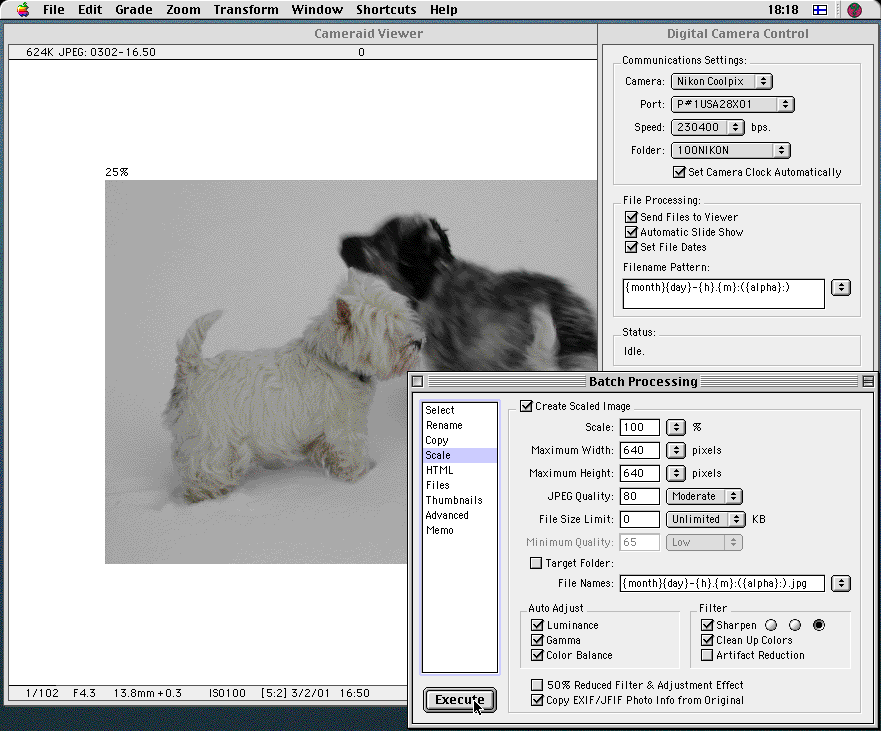Screen dimensions: 881x731
Task: Click the arrows button beside the Scale field
Action: pyautogui.click(x=676, y=428)
